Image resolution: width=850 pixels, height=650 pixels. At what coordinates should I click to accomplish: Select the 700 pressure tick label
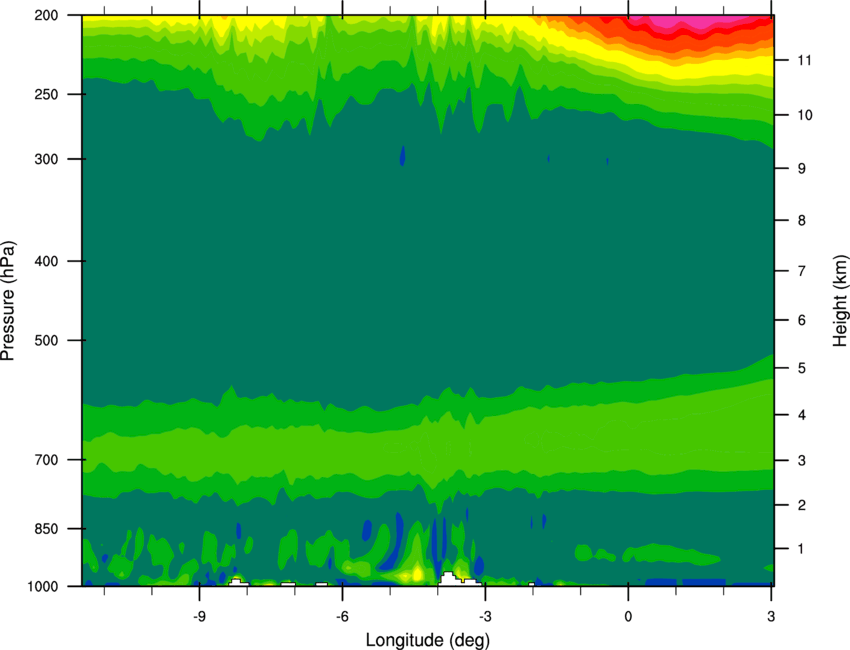click(46, 460)
